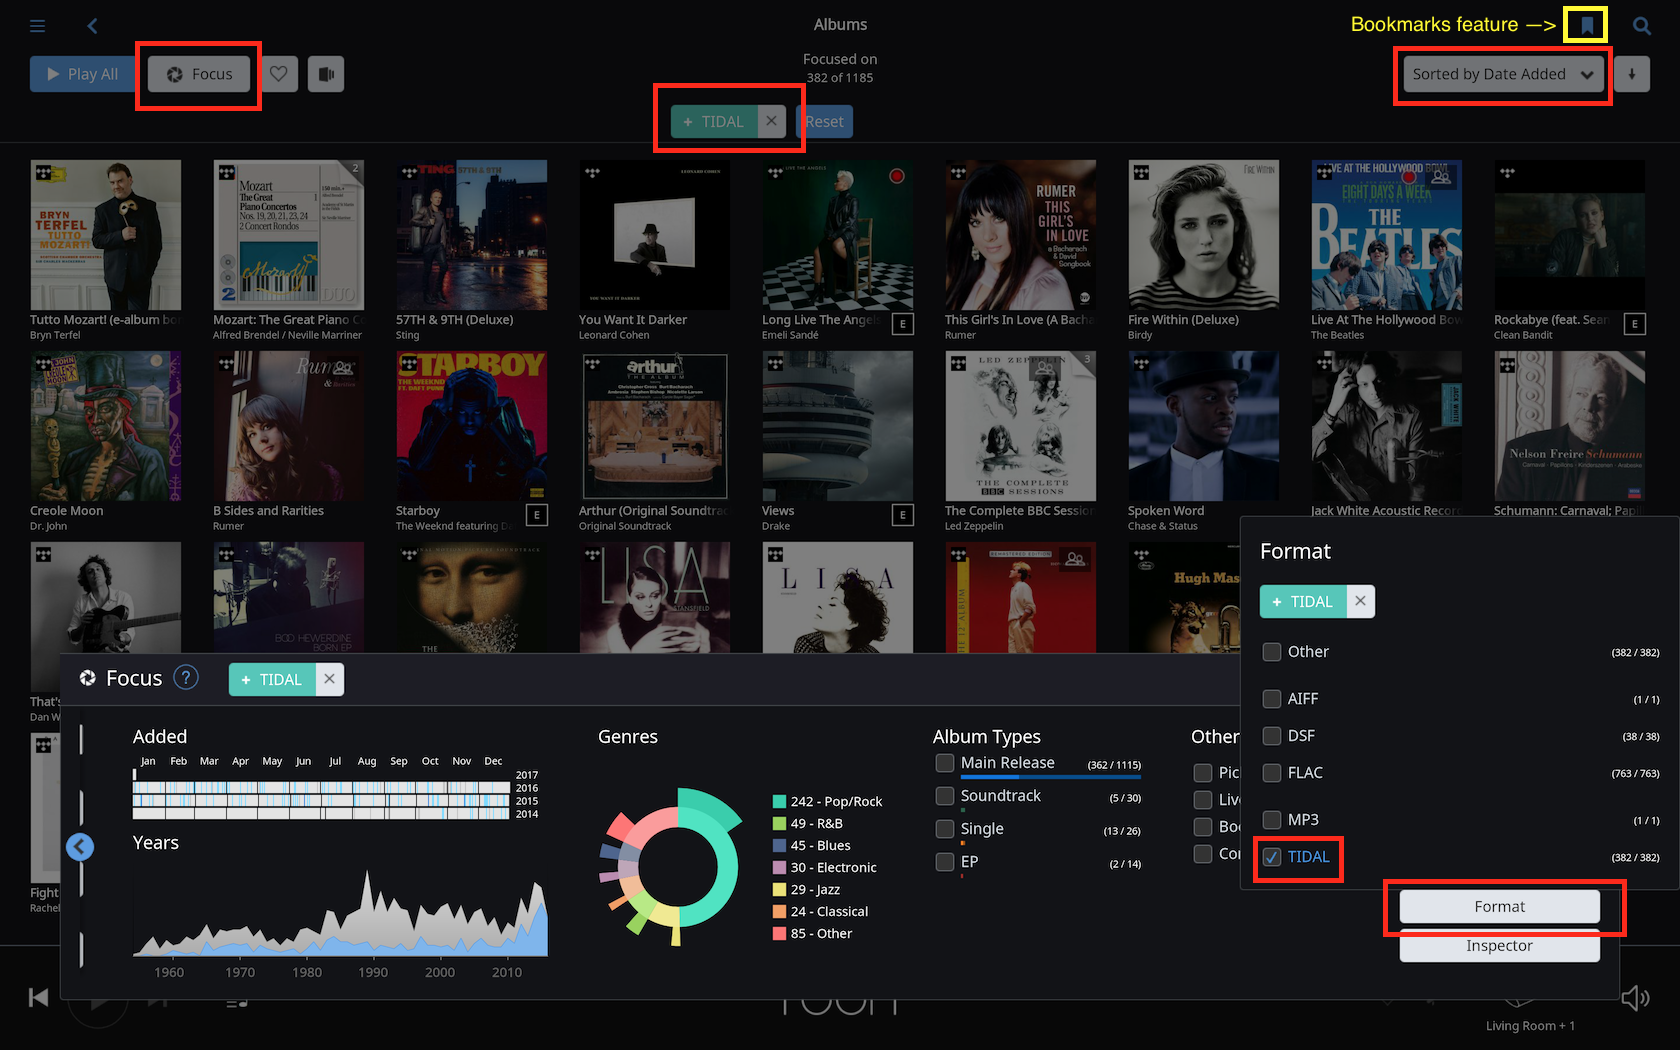Enable Soundtrack album type checkbox

tap(945, 796)
